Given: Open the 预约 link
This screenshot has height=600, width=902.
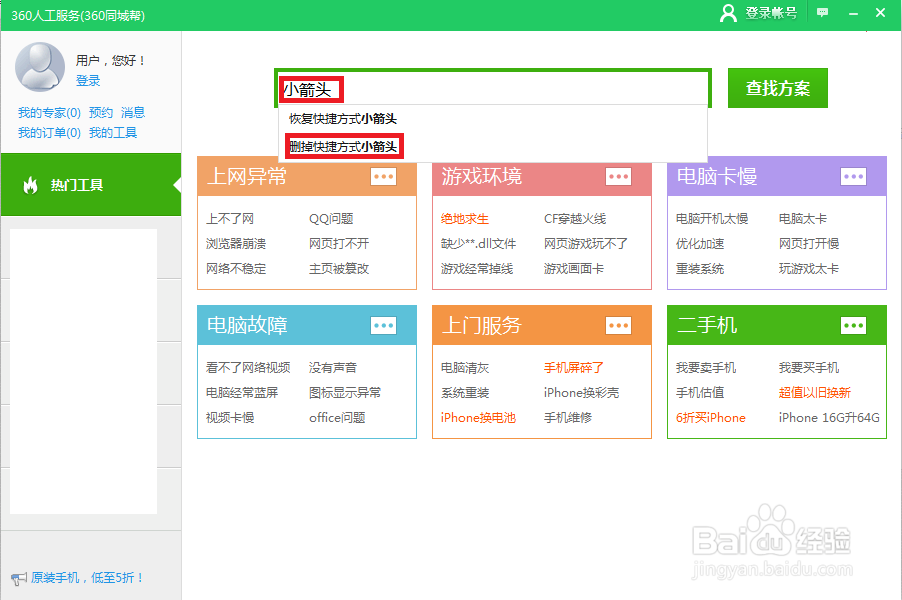Looking at the screenshot, I should coord(101,113).
